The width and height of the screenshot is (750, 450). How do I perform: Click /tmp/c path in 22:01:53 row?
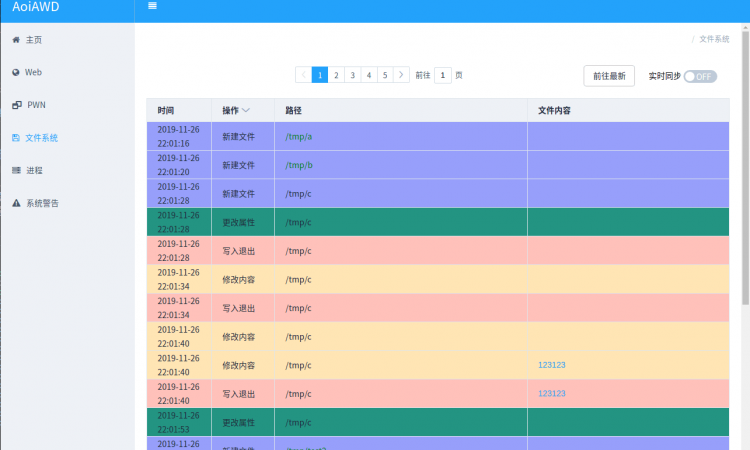(298, 423)
